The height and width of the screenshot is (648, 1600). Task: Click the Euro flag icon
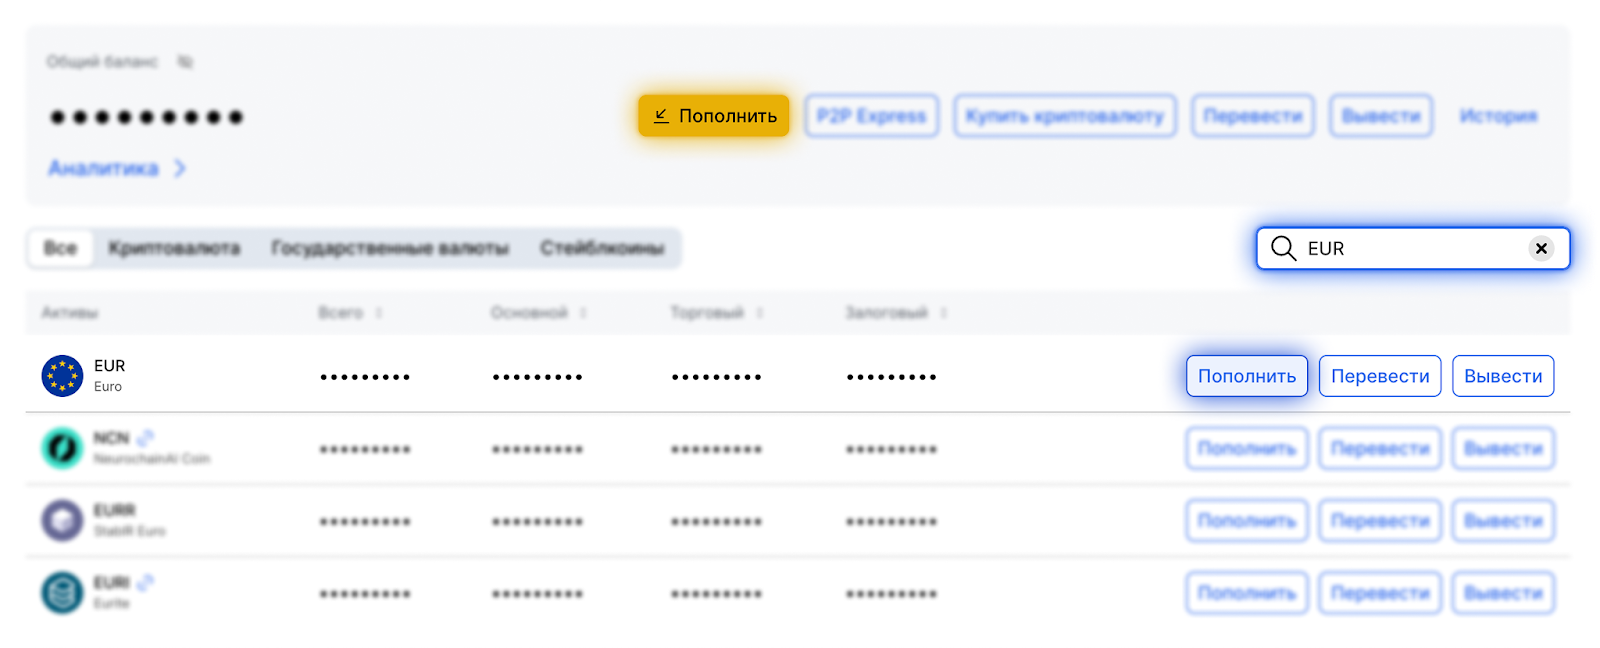pyautogui.click(x=62, y=376)
